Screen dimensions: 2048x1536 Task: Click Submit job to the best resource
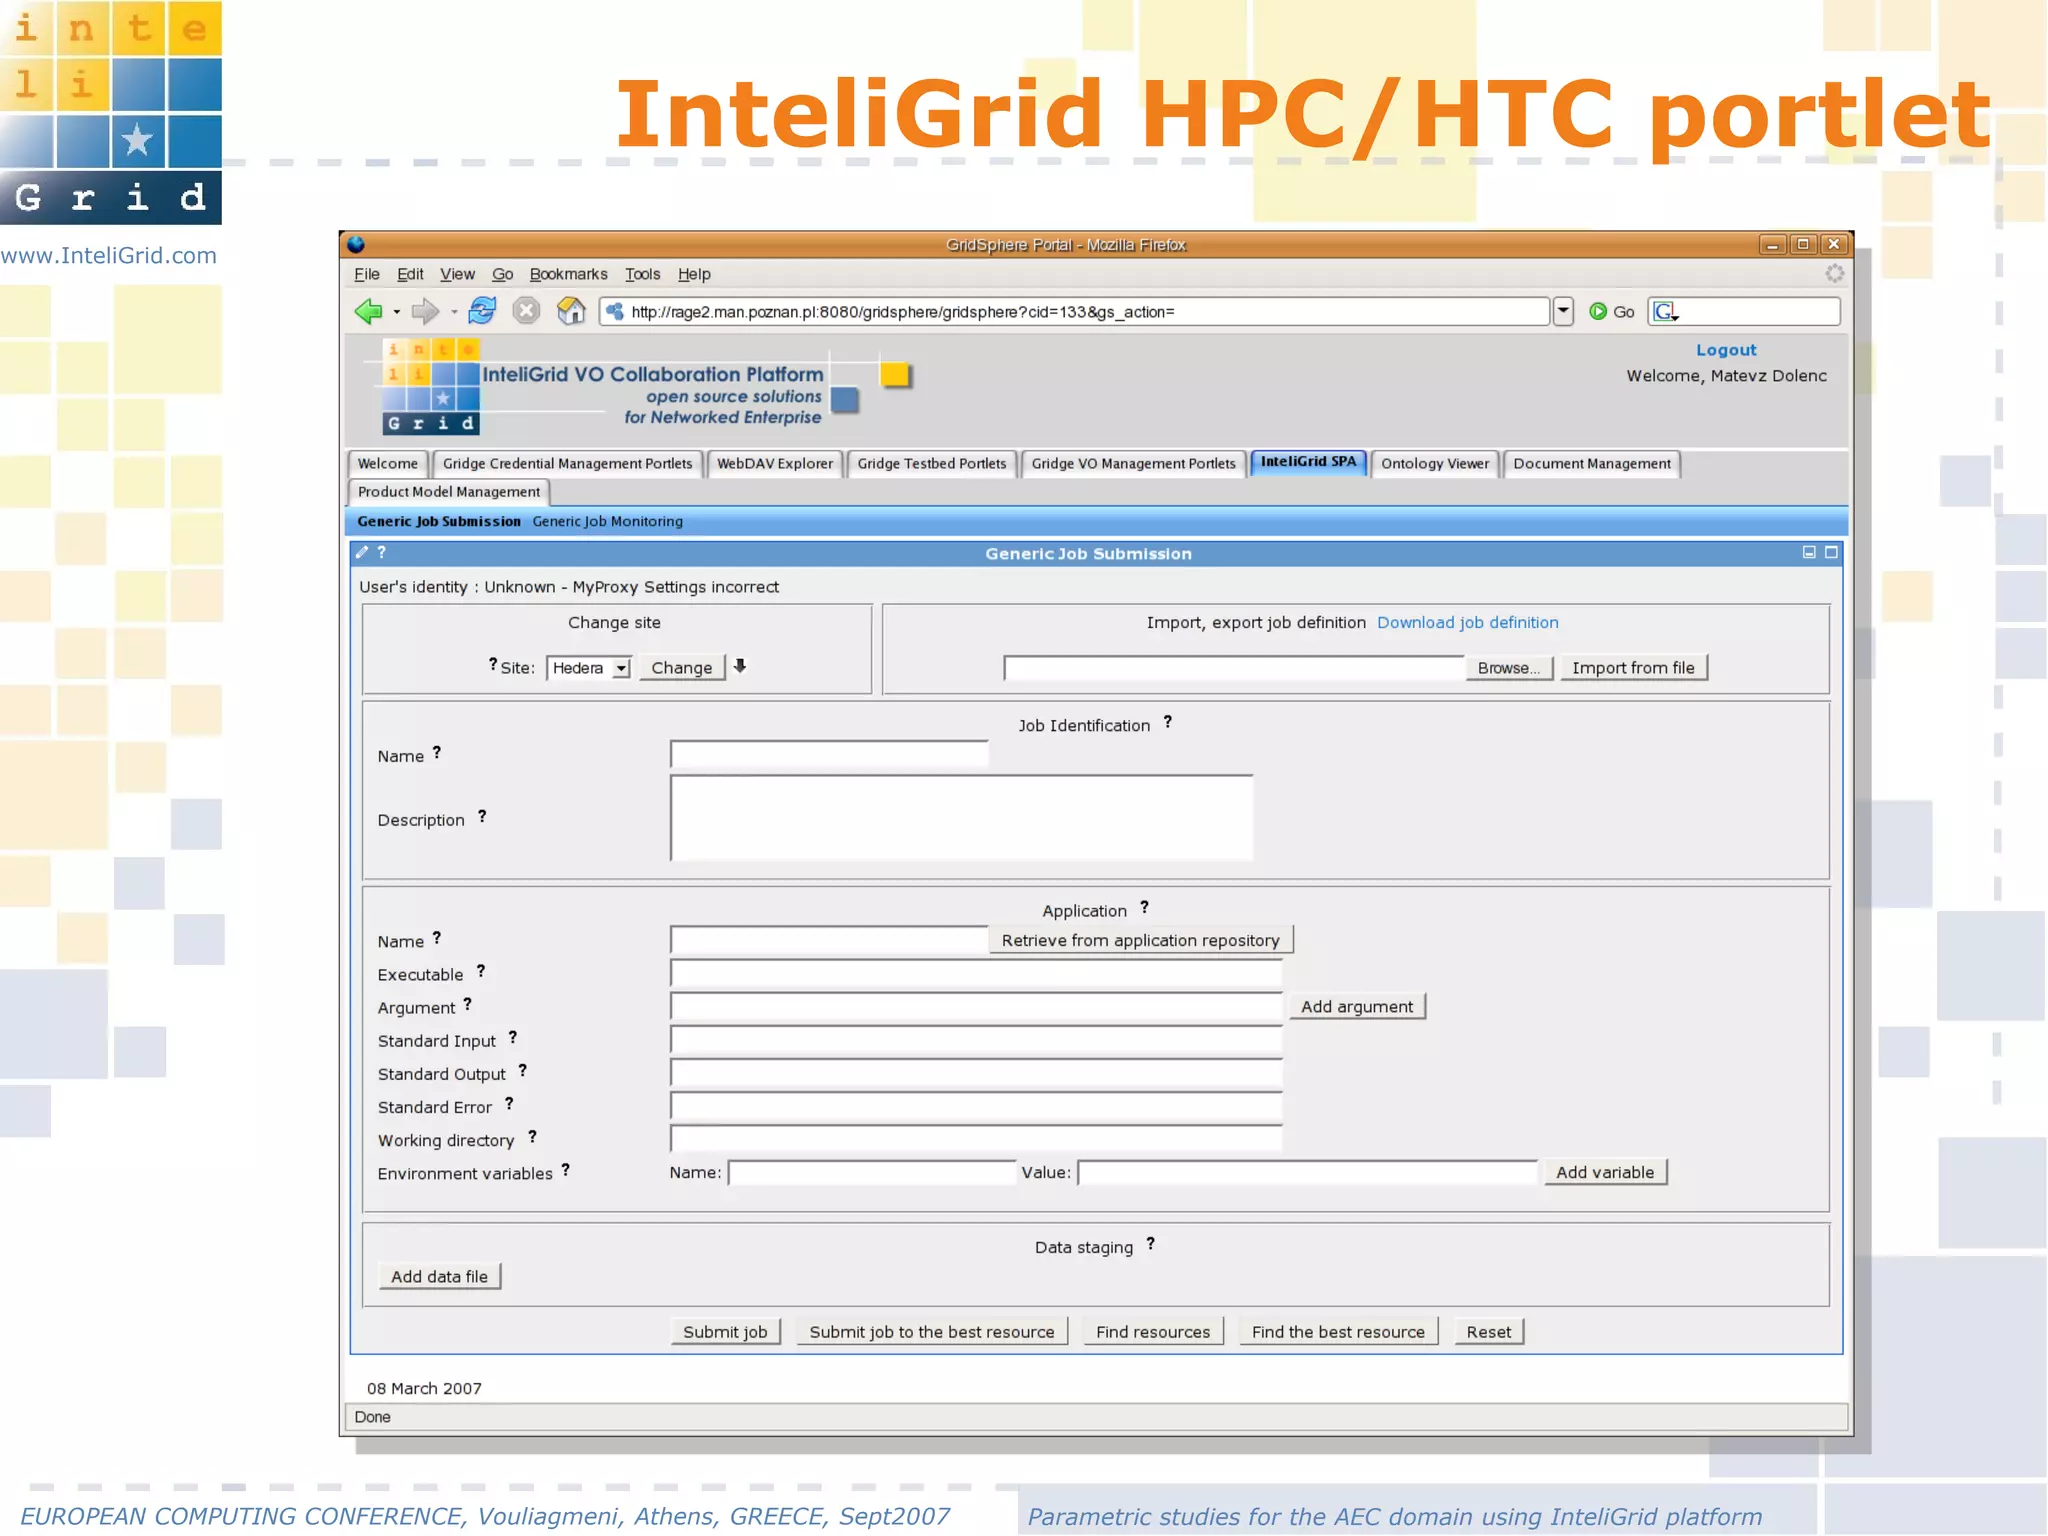[x=932, y=1332]
